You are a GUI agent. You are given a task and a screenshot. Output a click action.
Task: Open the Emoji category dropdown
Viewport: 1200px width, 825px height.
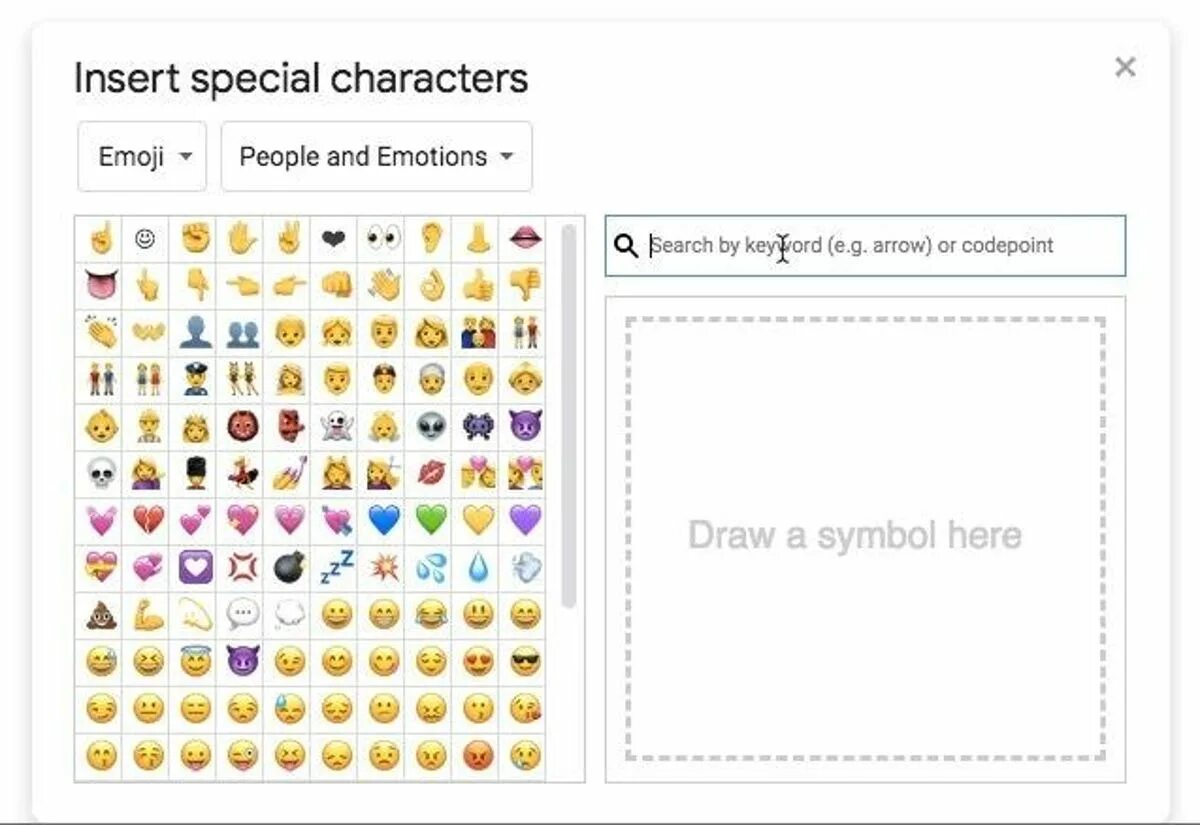click(142, 157)
